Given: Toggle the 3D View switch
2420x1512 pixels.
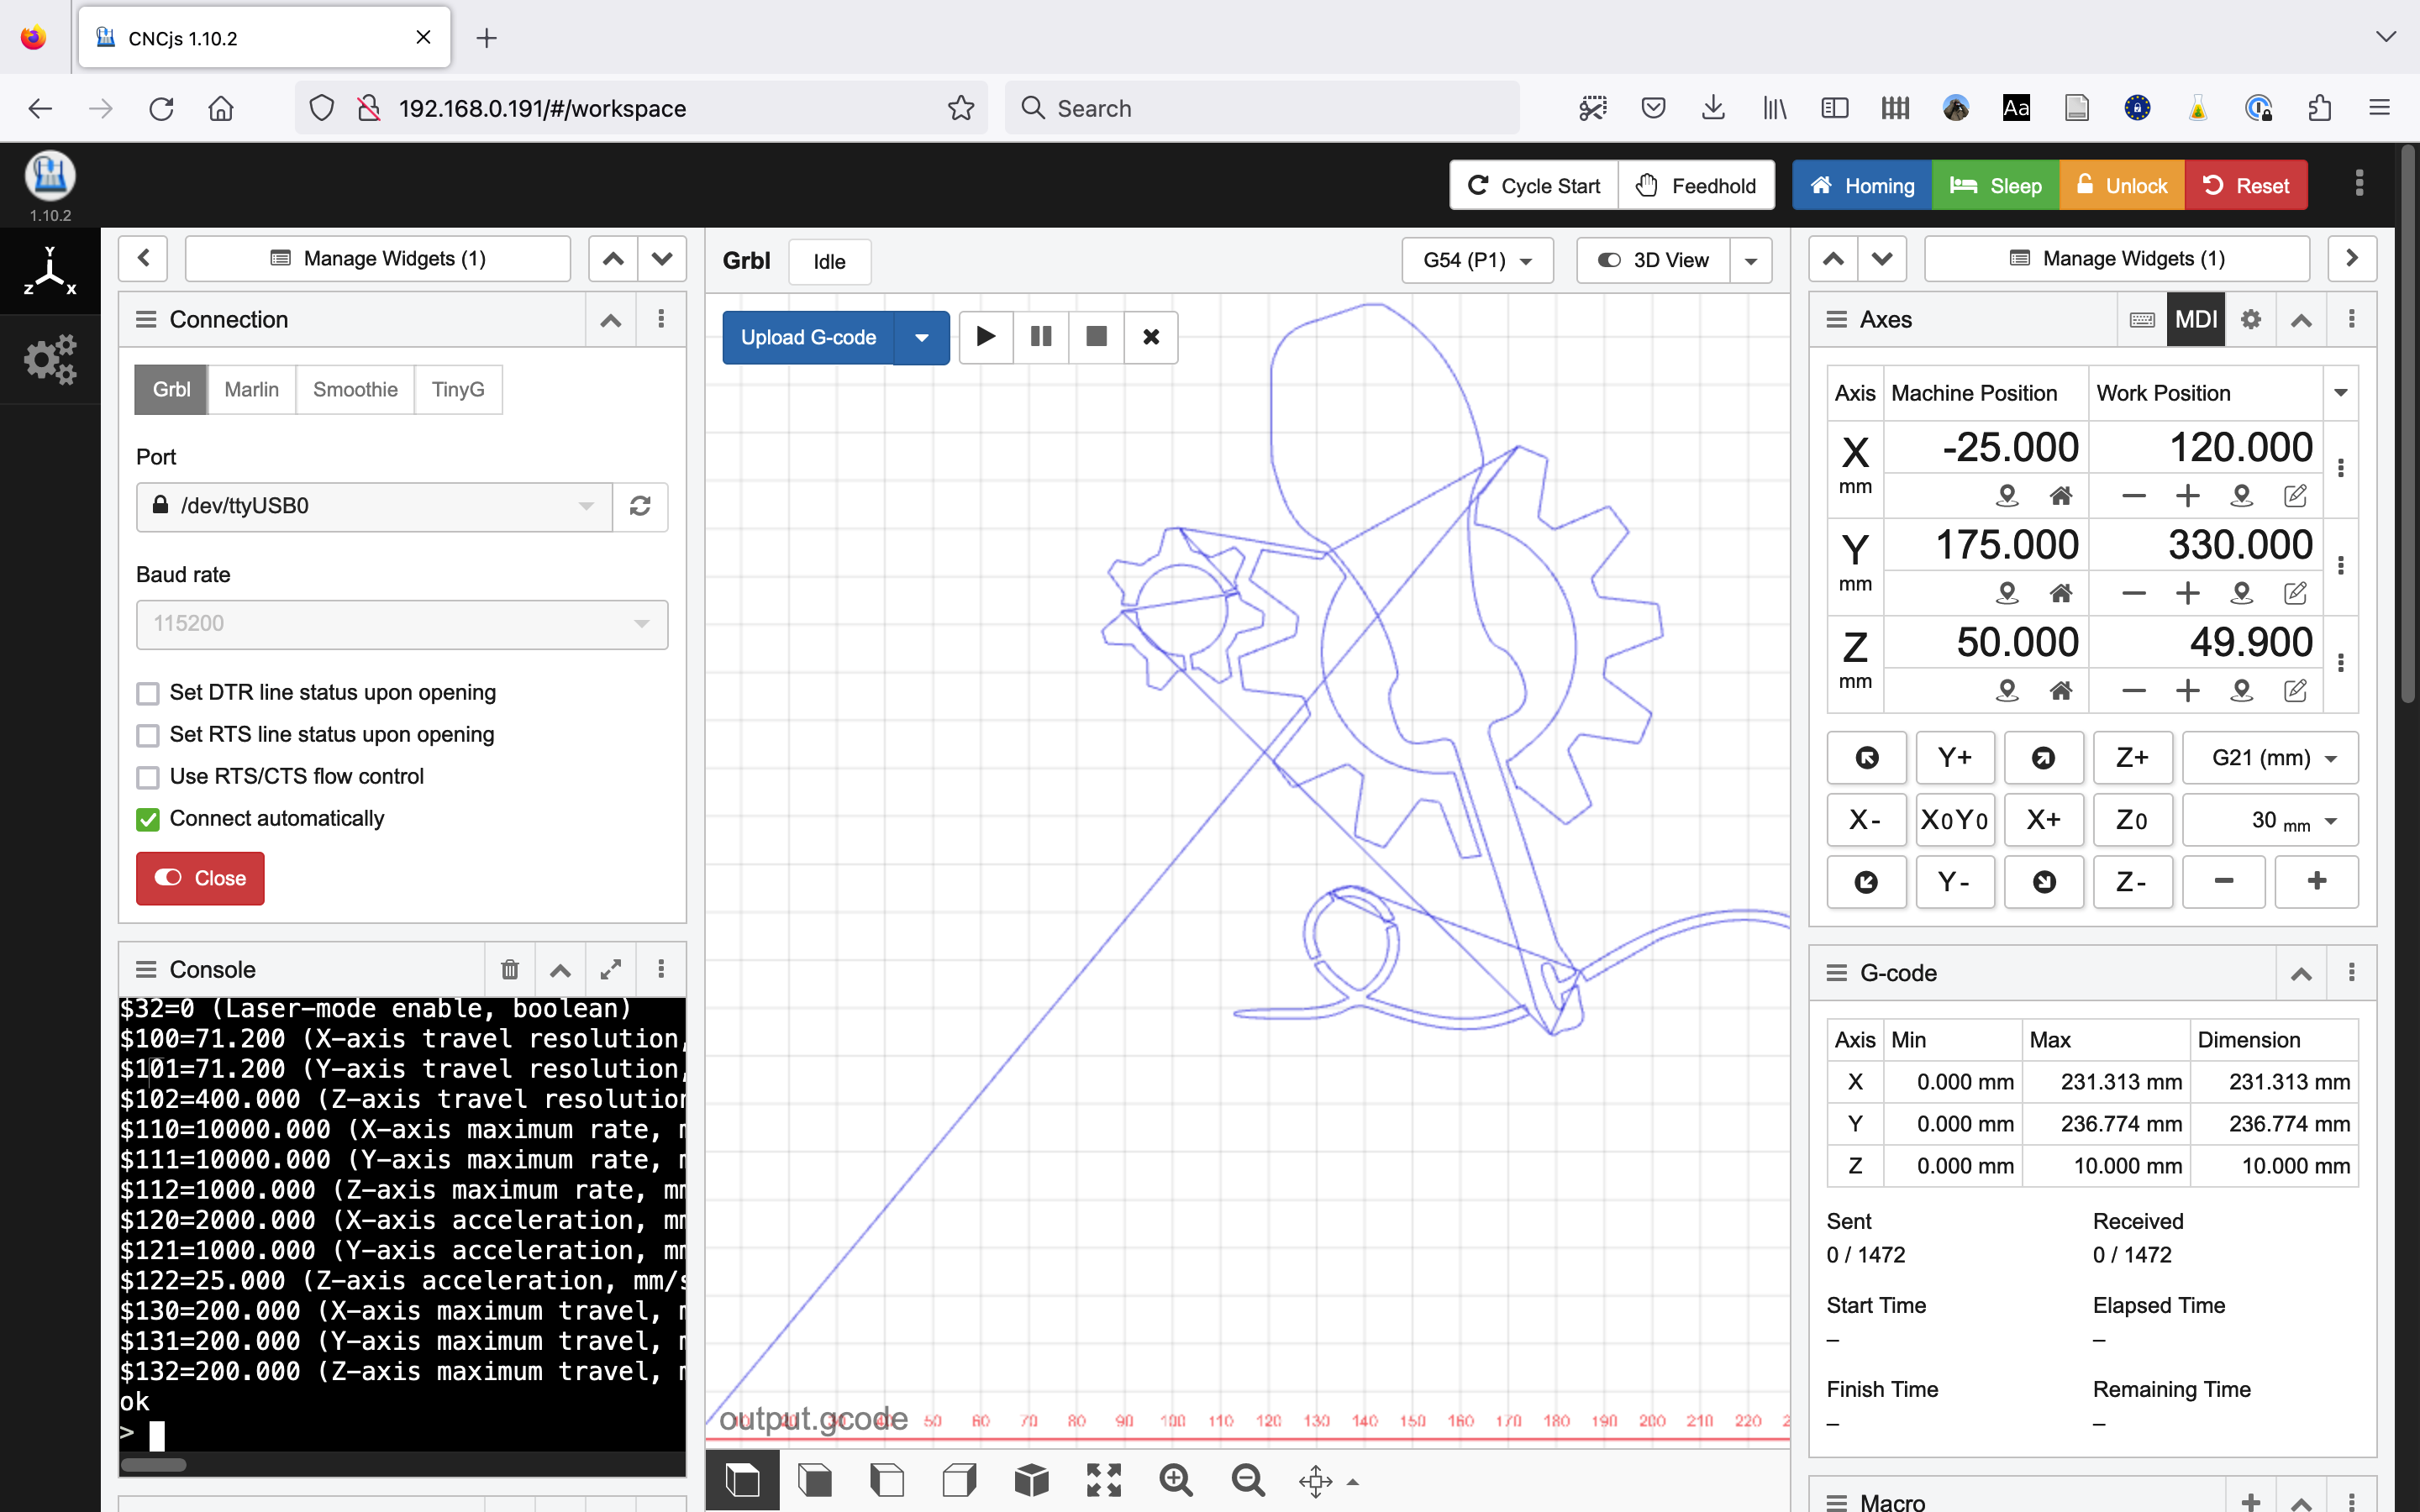Looking at the screenshot, I should 1654,261.
